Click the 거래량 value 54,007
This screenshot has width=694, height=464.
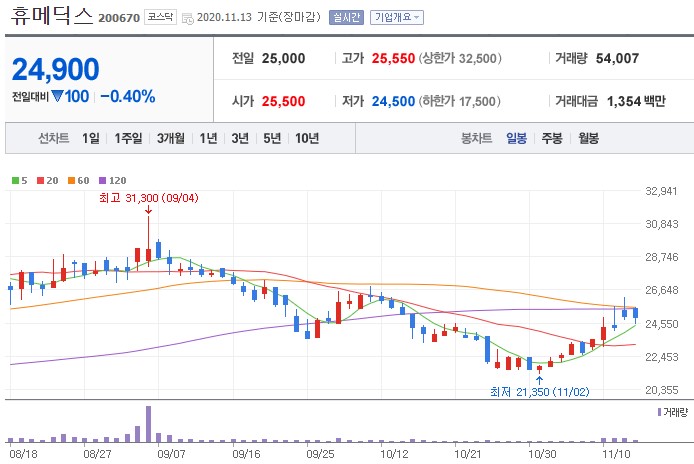(x=617, y=58)
